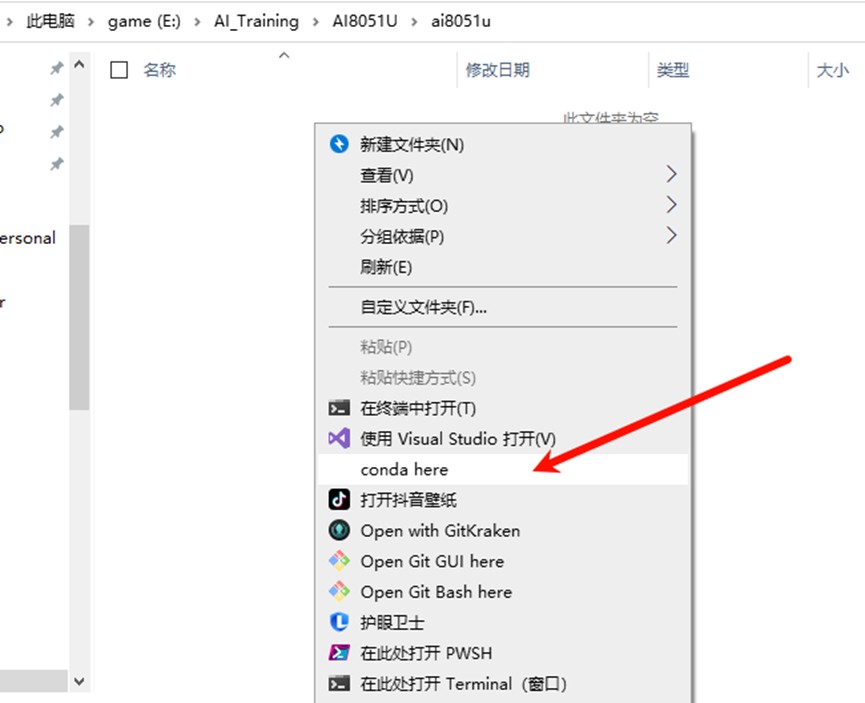Select 打开抖音壁纸 in the context menu
The height and width of the screenshot is (703, 865).
coord(503,500)
